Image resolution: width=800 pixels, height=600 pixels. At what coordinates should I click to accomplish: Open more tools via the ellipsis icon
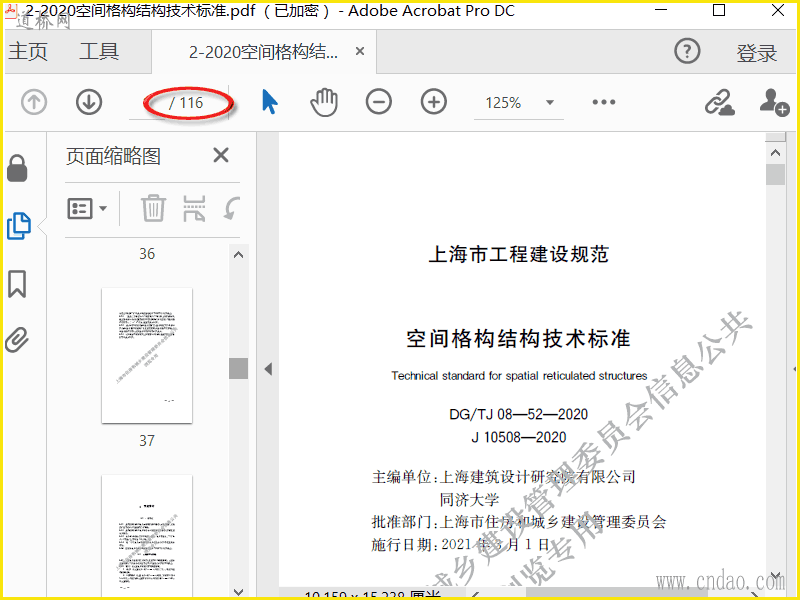tap(604, 102)
